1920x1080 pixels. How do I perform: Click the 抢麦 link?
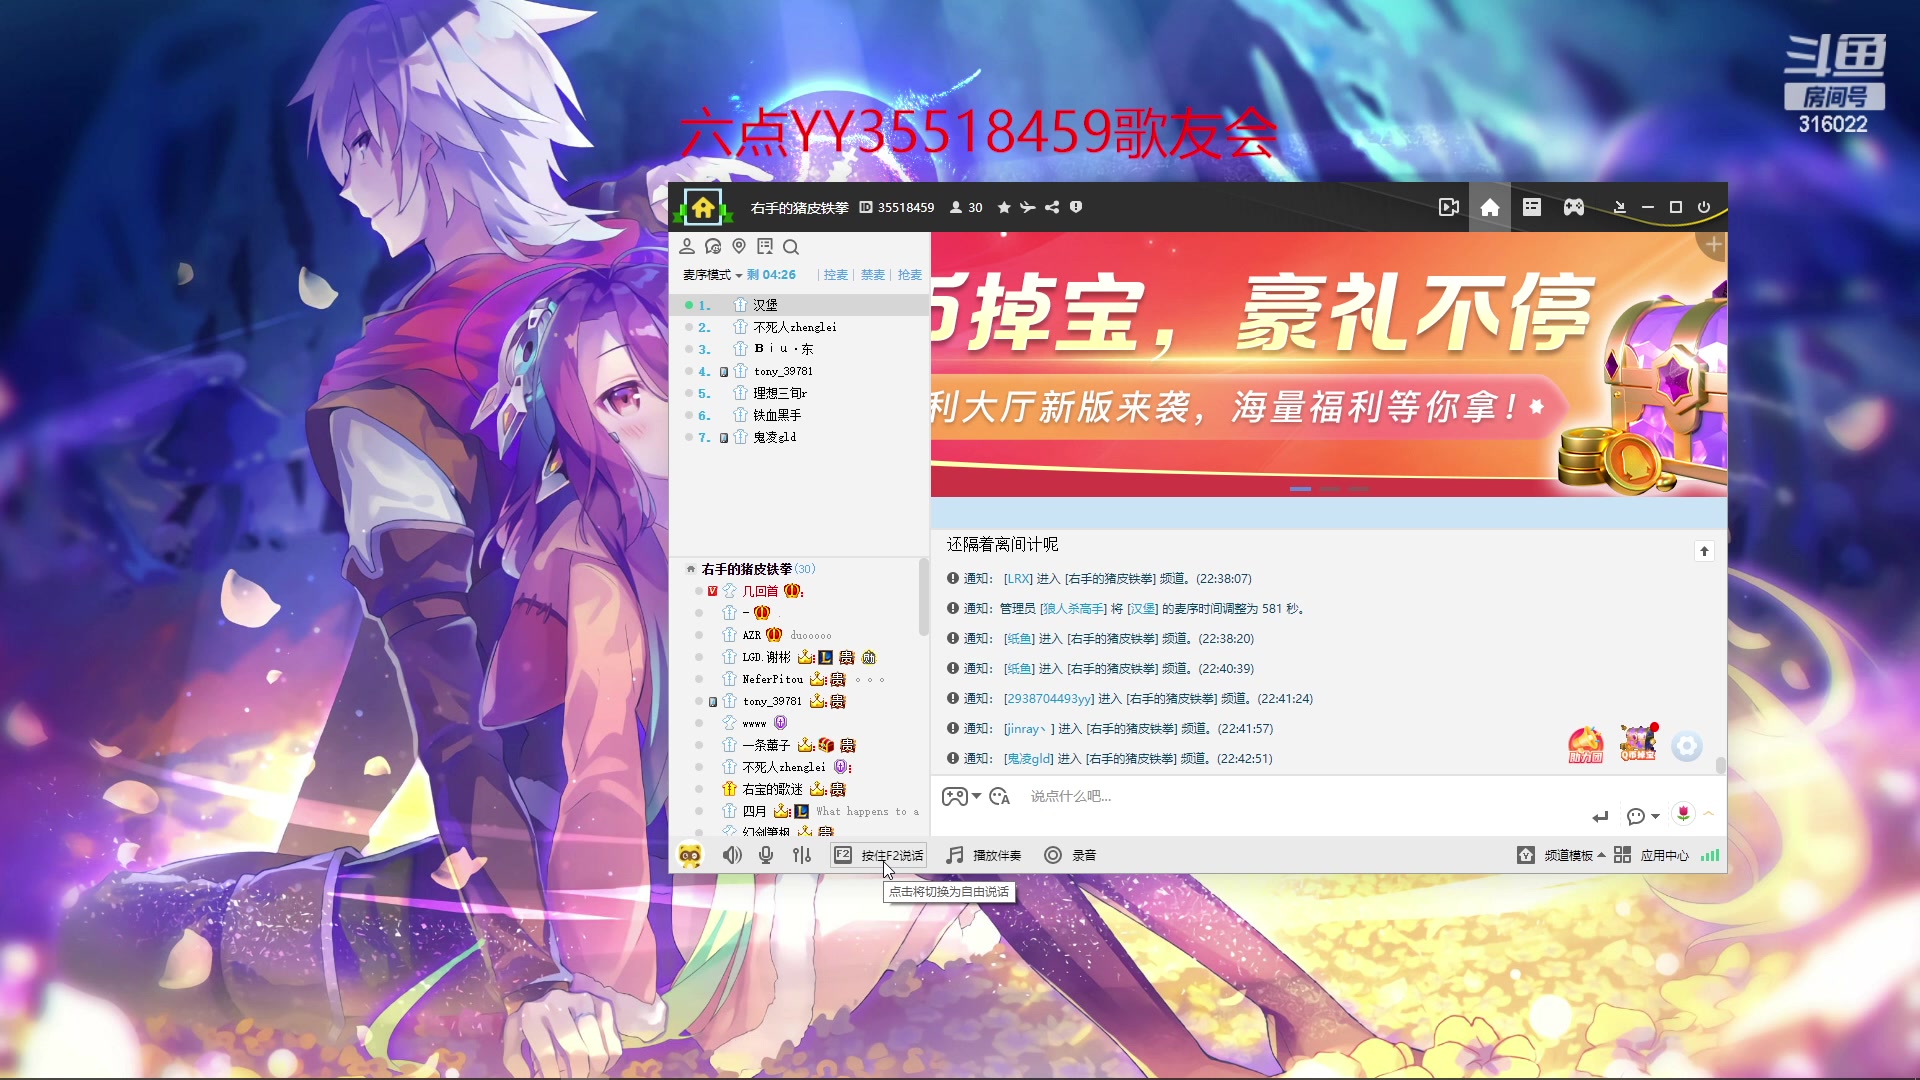point(910,275)
